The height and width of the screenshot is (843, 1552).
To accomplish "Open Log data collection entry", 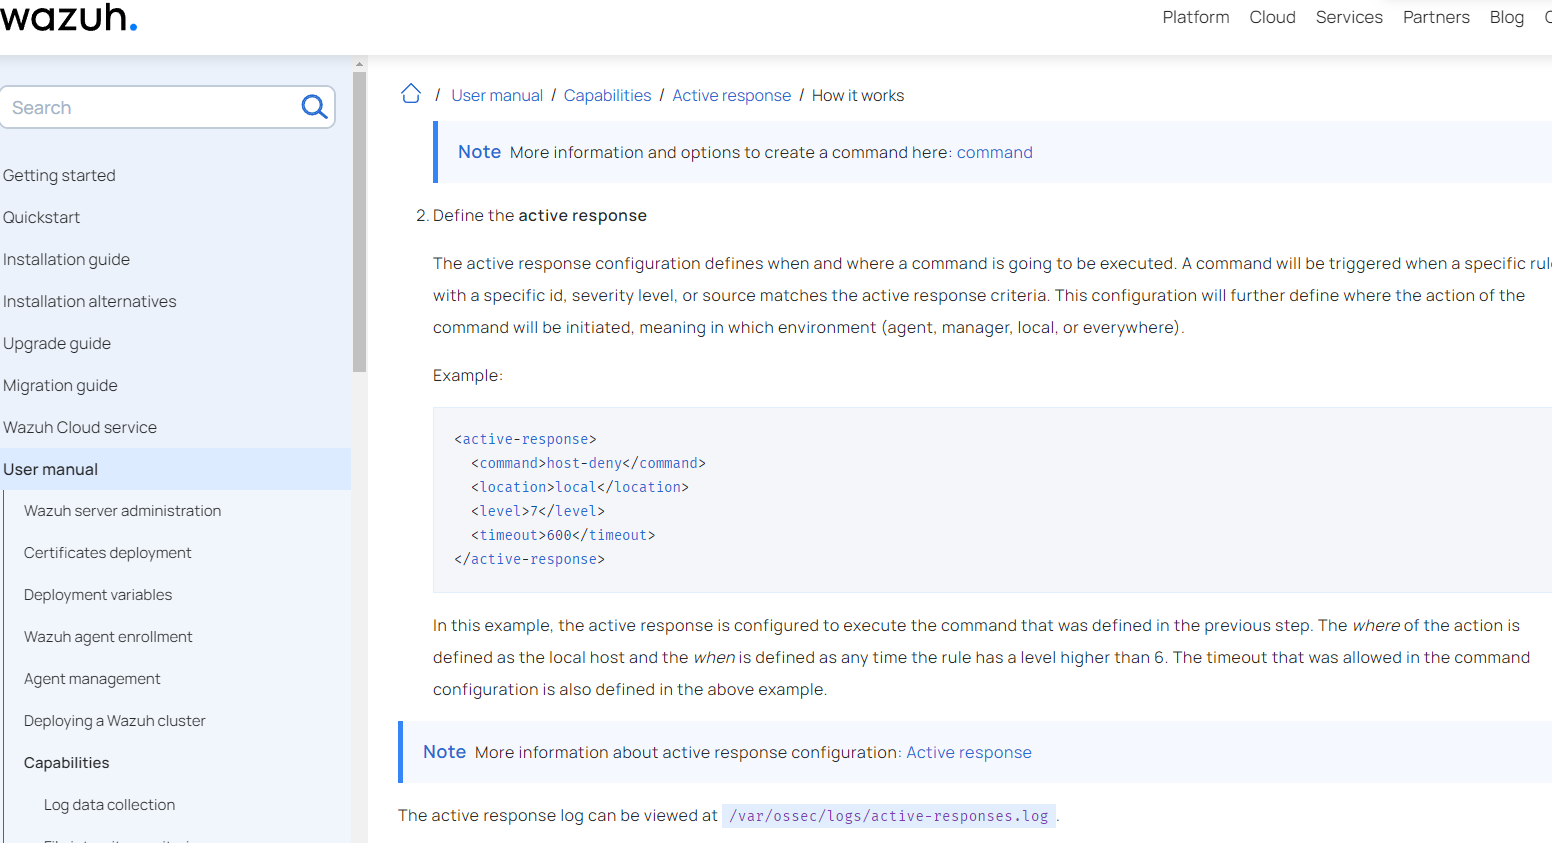I will 109,804.
